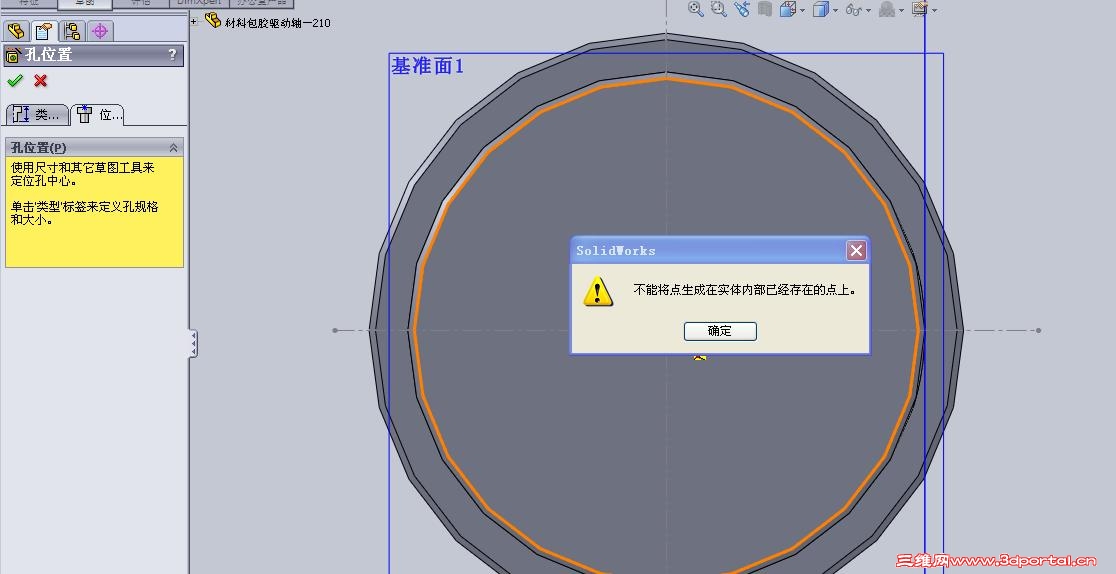Image resolution: width=1116 pixels, height=574 pixels.
Task: Switch to the 类... (Type) tab
Action: pos(37,114)
